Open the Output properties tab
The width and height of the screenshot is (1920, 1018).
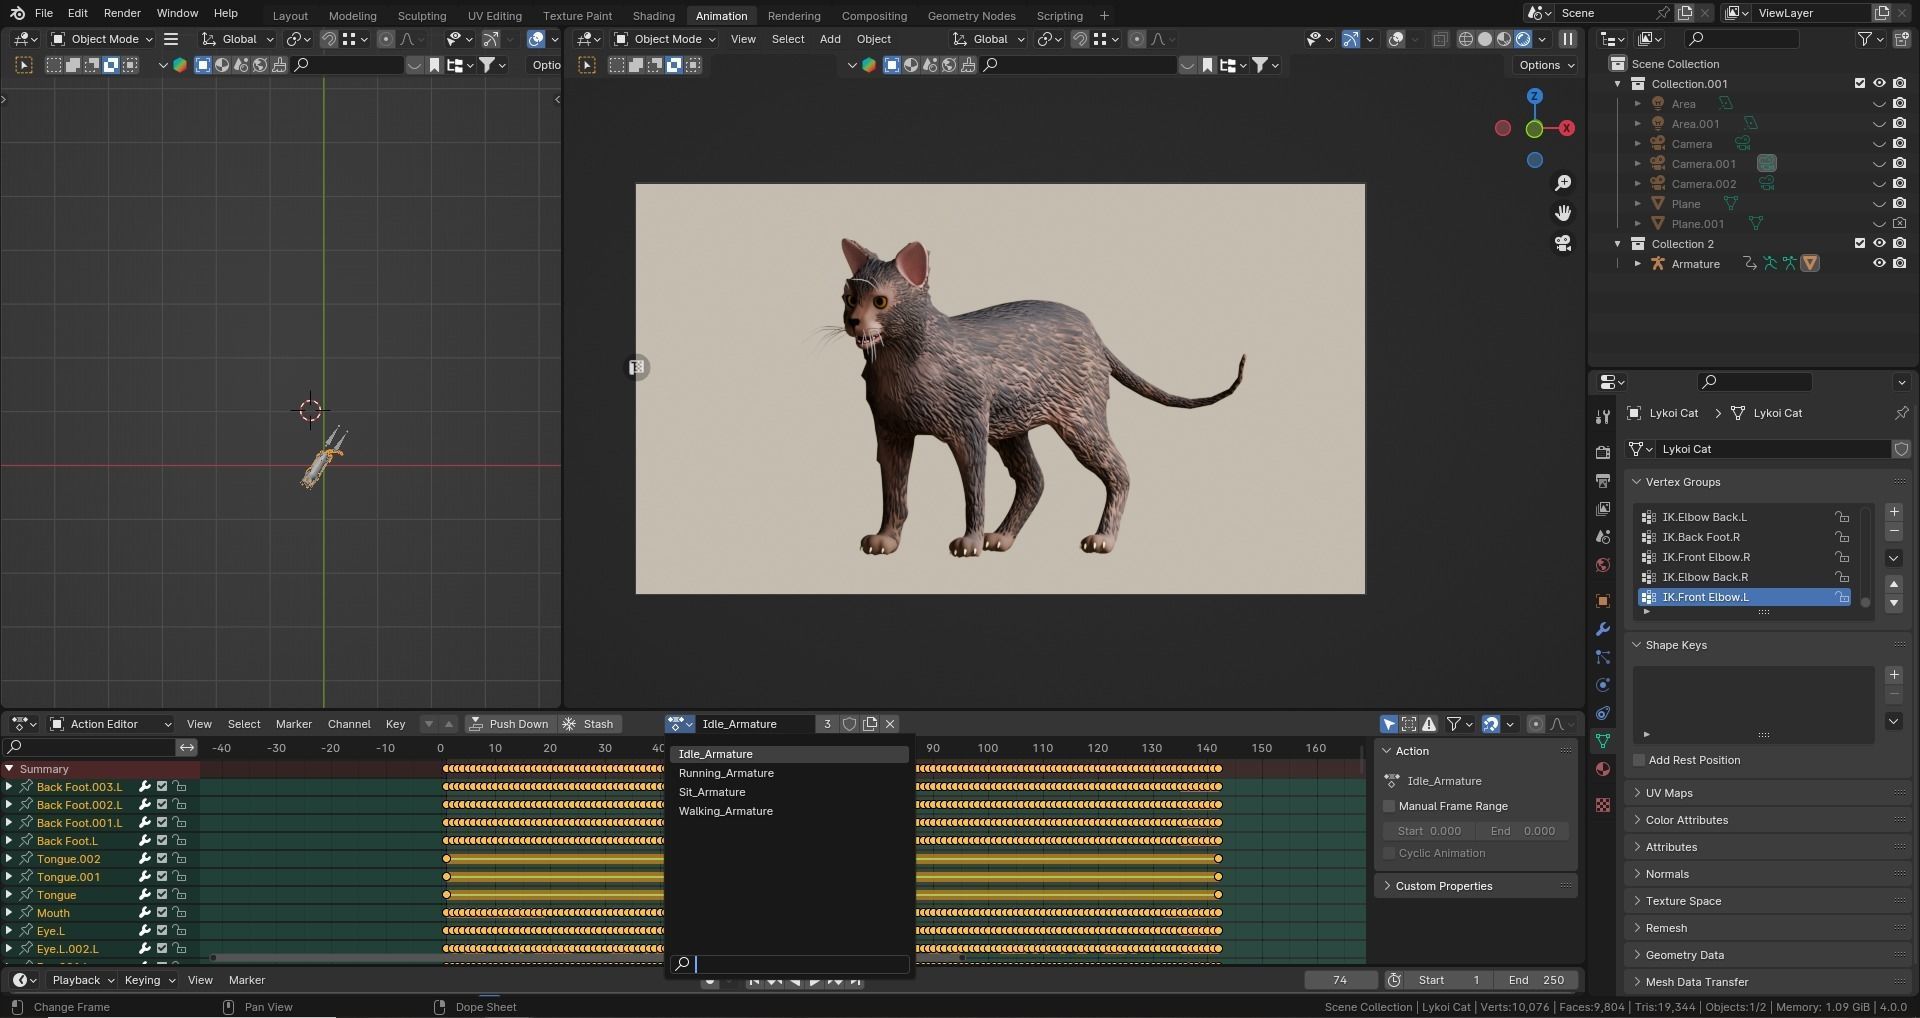pos(1603,481)
